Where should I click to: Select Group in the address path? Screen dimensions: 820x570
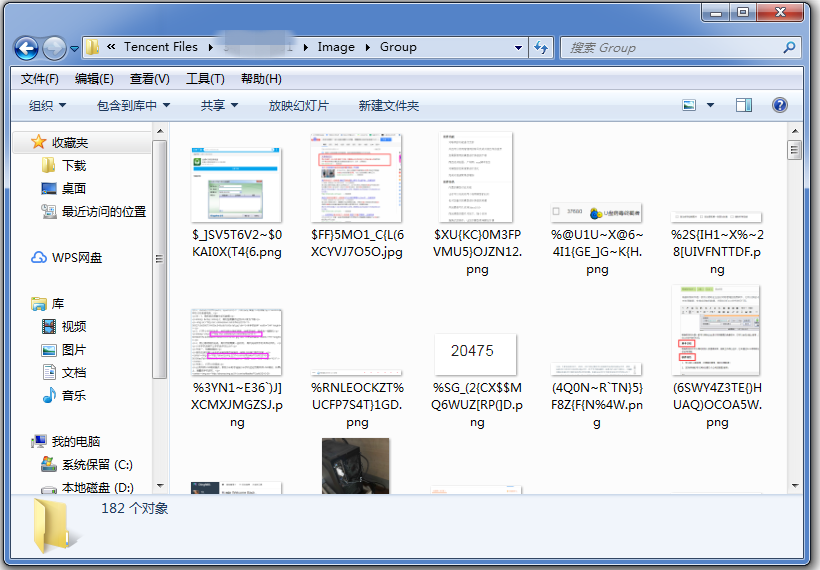pos(398,47)
